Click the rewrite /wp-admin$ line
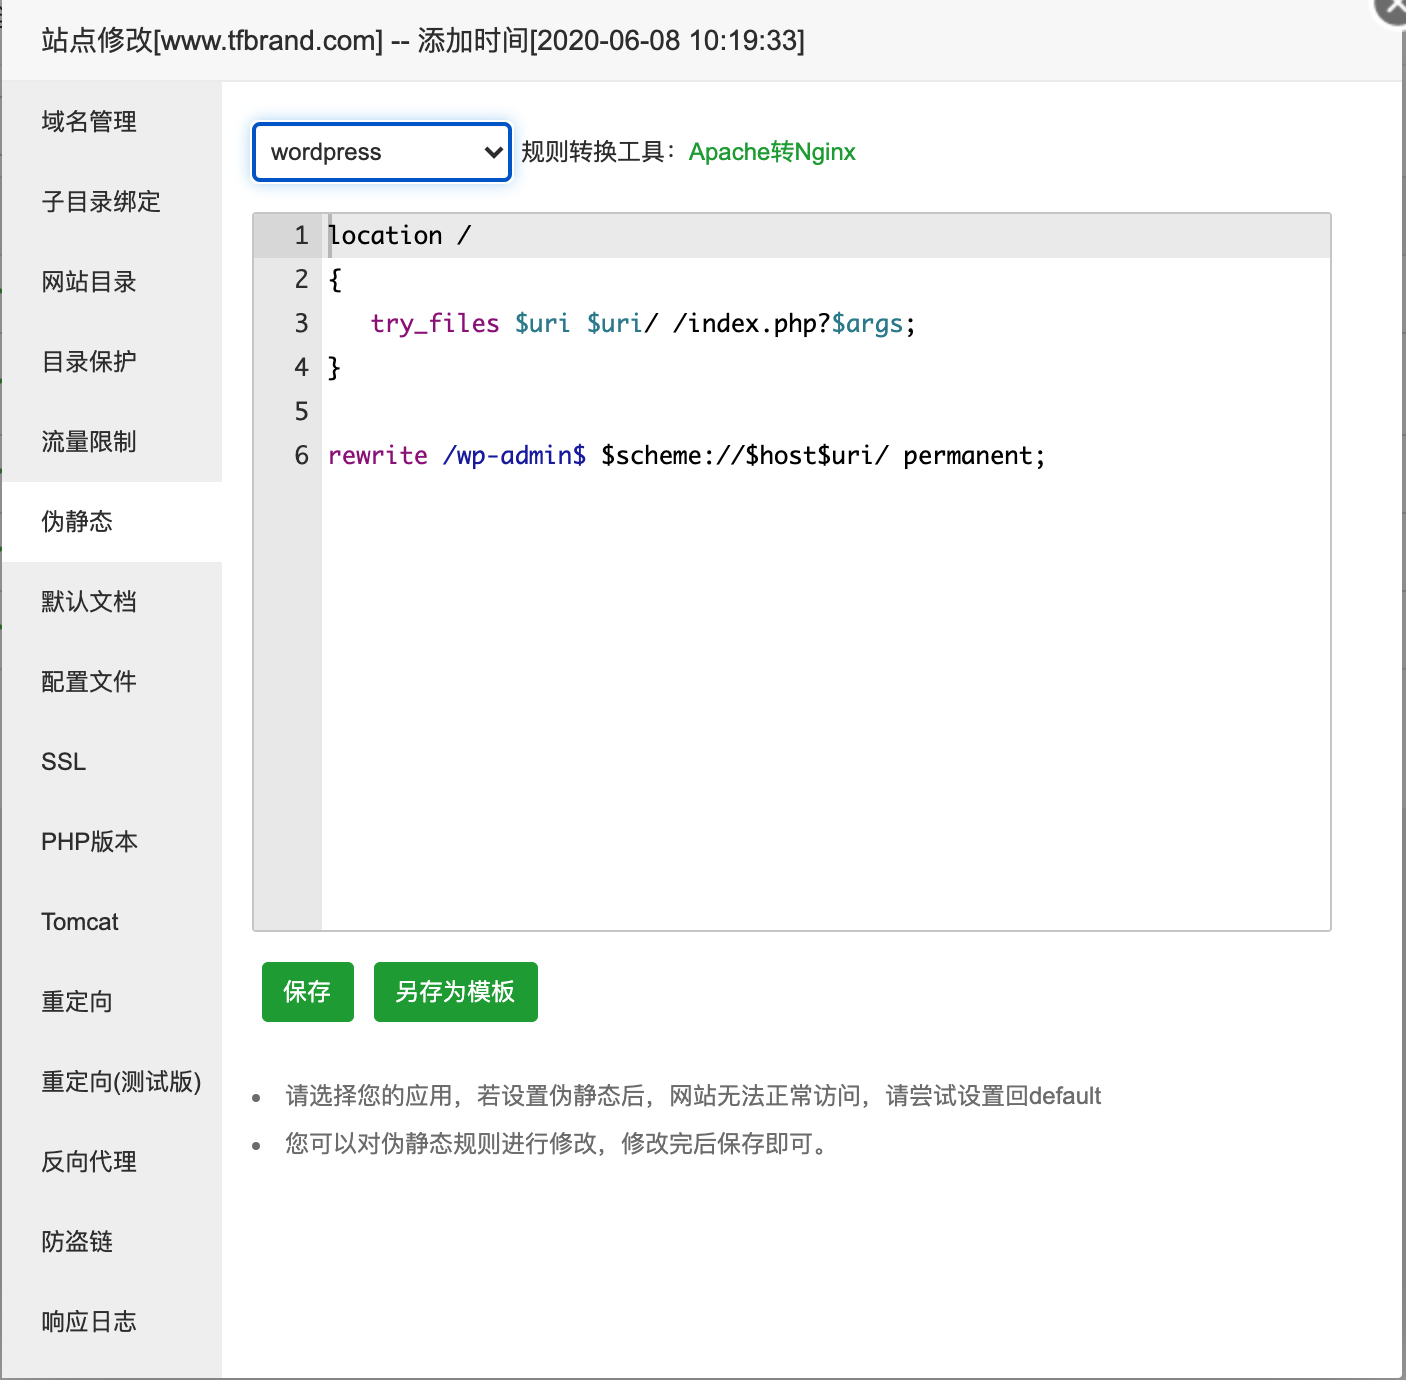Viewport: 1406px width, 1380px height. coord(686,456)
